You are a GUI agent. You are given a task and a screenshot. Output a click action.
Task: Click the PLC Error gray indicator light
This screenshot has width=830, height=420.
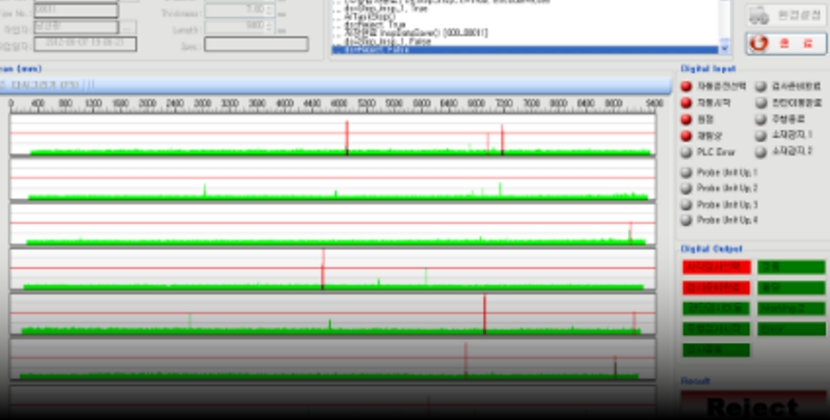coord(686,152)
